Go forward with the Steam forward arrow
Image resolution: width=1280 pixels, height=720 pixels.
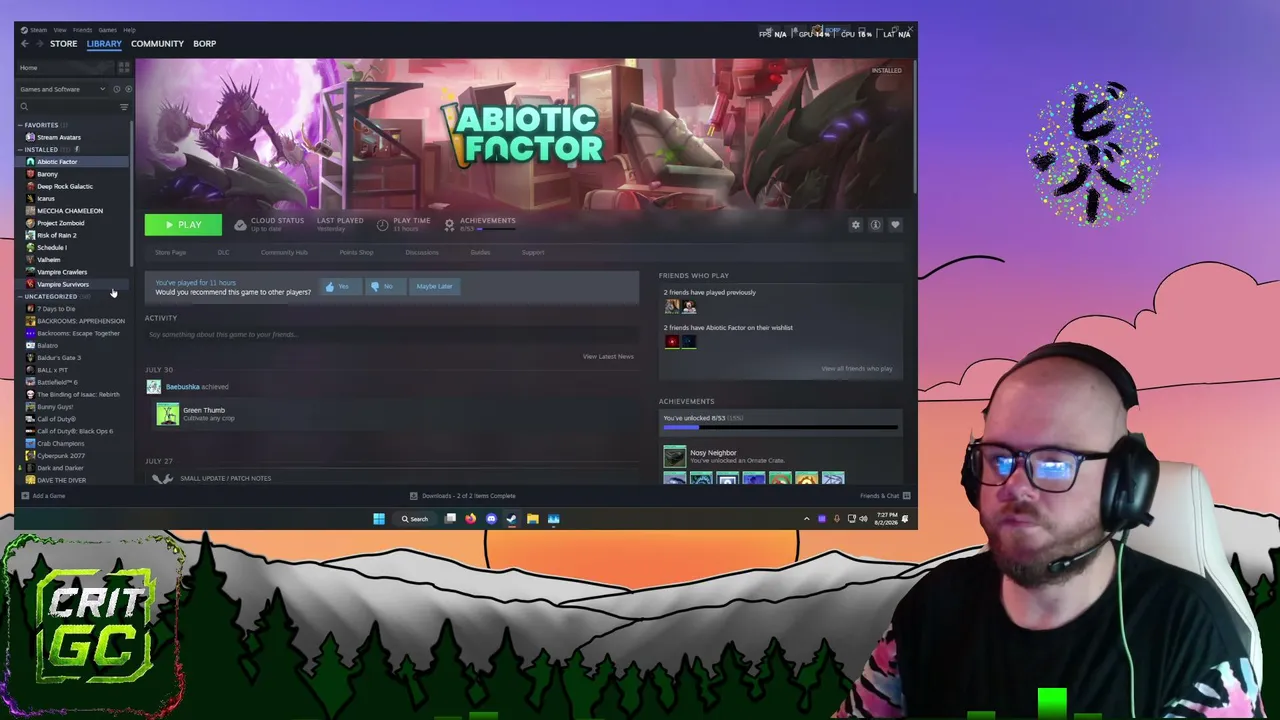pyautogui.click(x=40, y=44)
